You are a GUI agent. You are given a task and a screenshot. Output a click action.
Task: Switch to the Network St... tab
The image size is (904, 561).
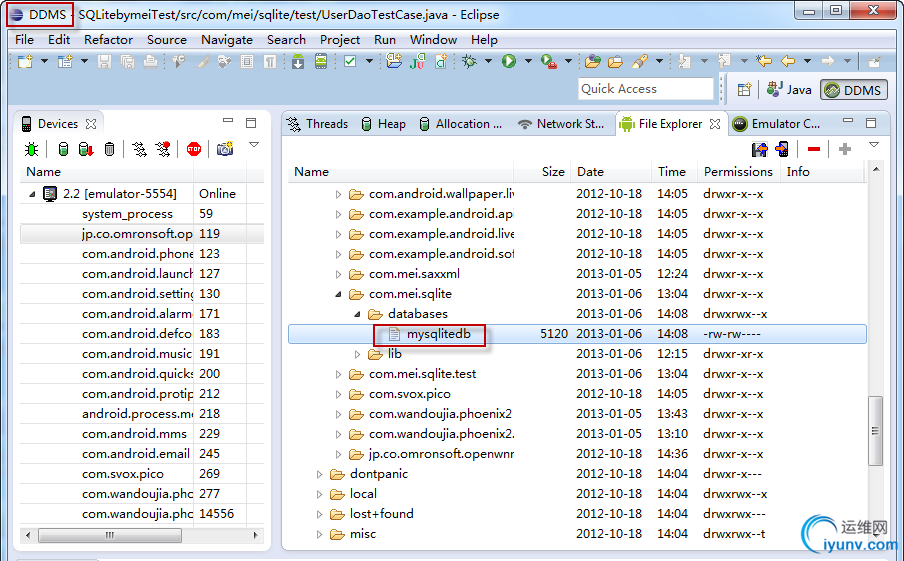point(562,124)
